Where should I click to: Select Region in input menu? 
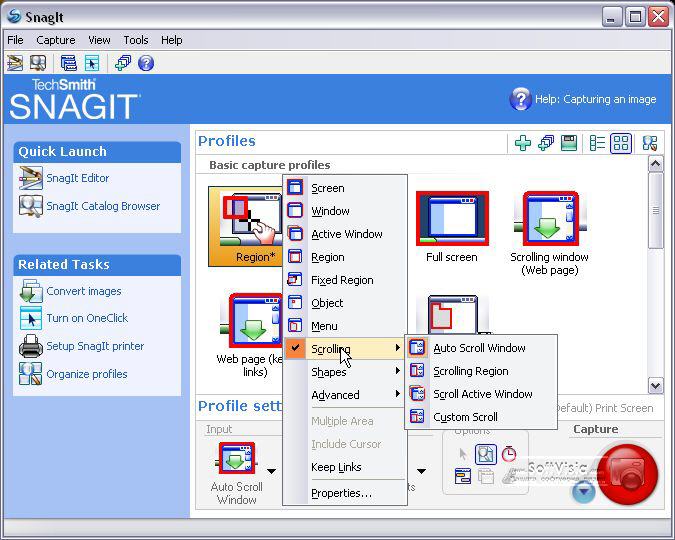pos(345,257)
